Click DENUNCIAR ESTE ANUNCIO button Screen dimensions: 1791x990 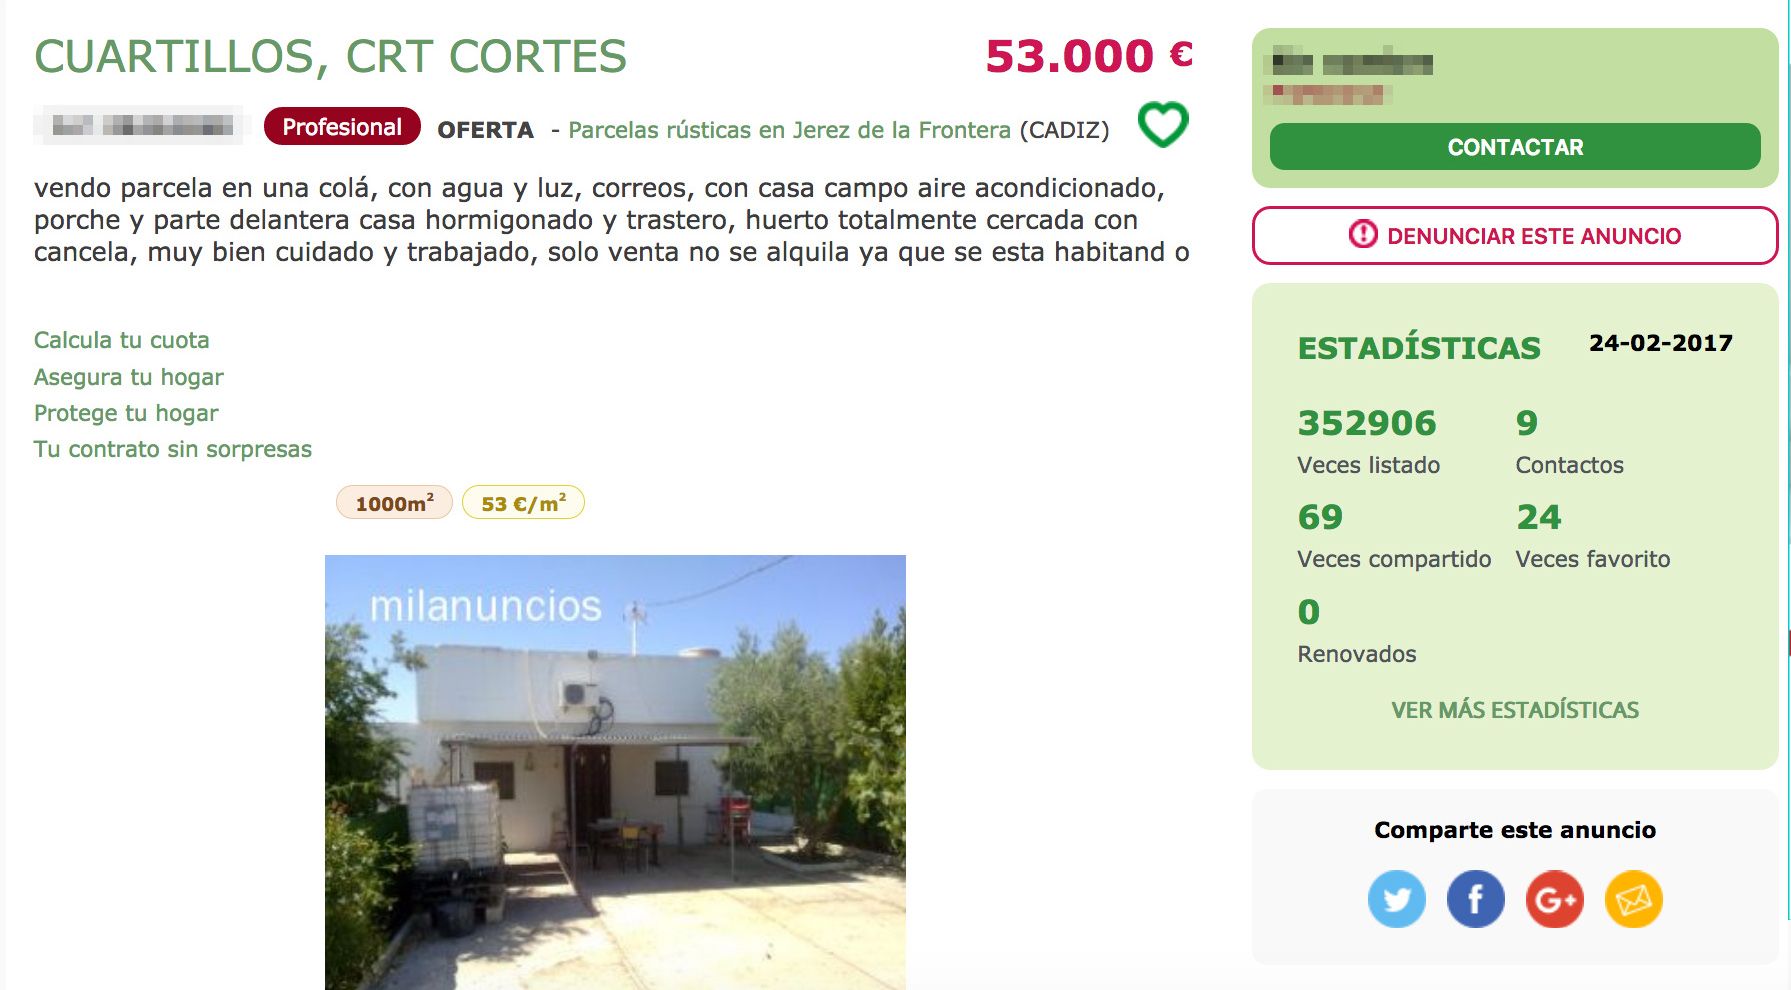coord(1515,236)
